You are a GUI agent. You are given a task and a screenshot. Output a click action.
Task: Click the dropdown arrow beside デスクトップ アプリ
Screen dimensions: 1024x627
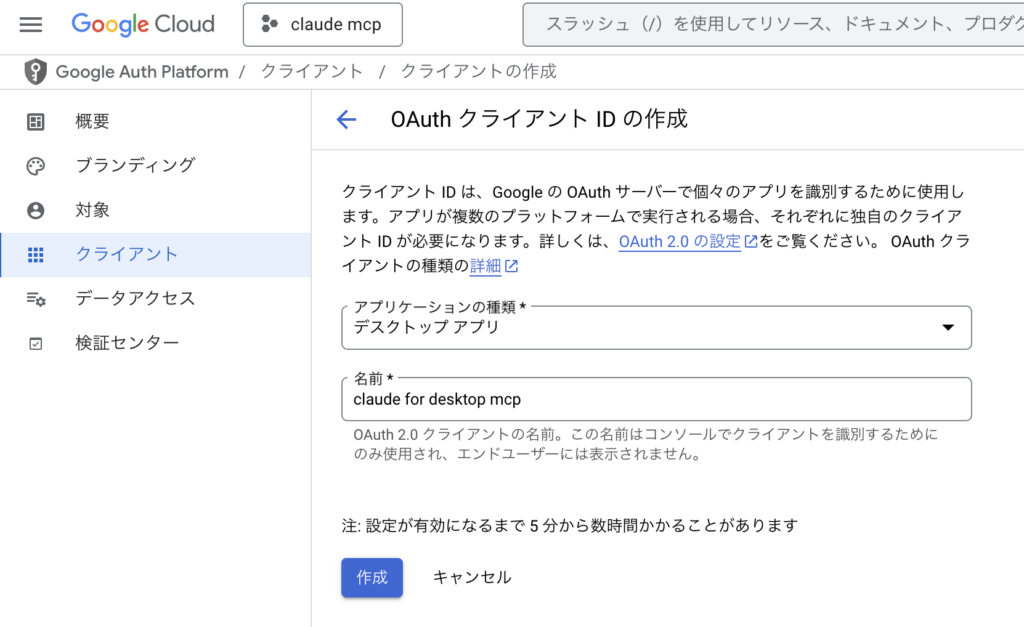(x=948, y=327)
